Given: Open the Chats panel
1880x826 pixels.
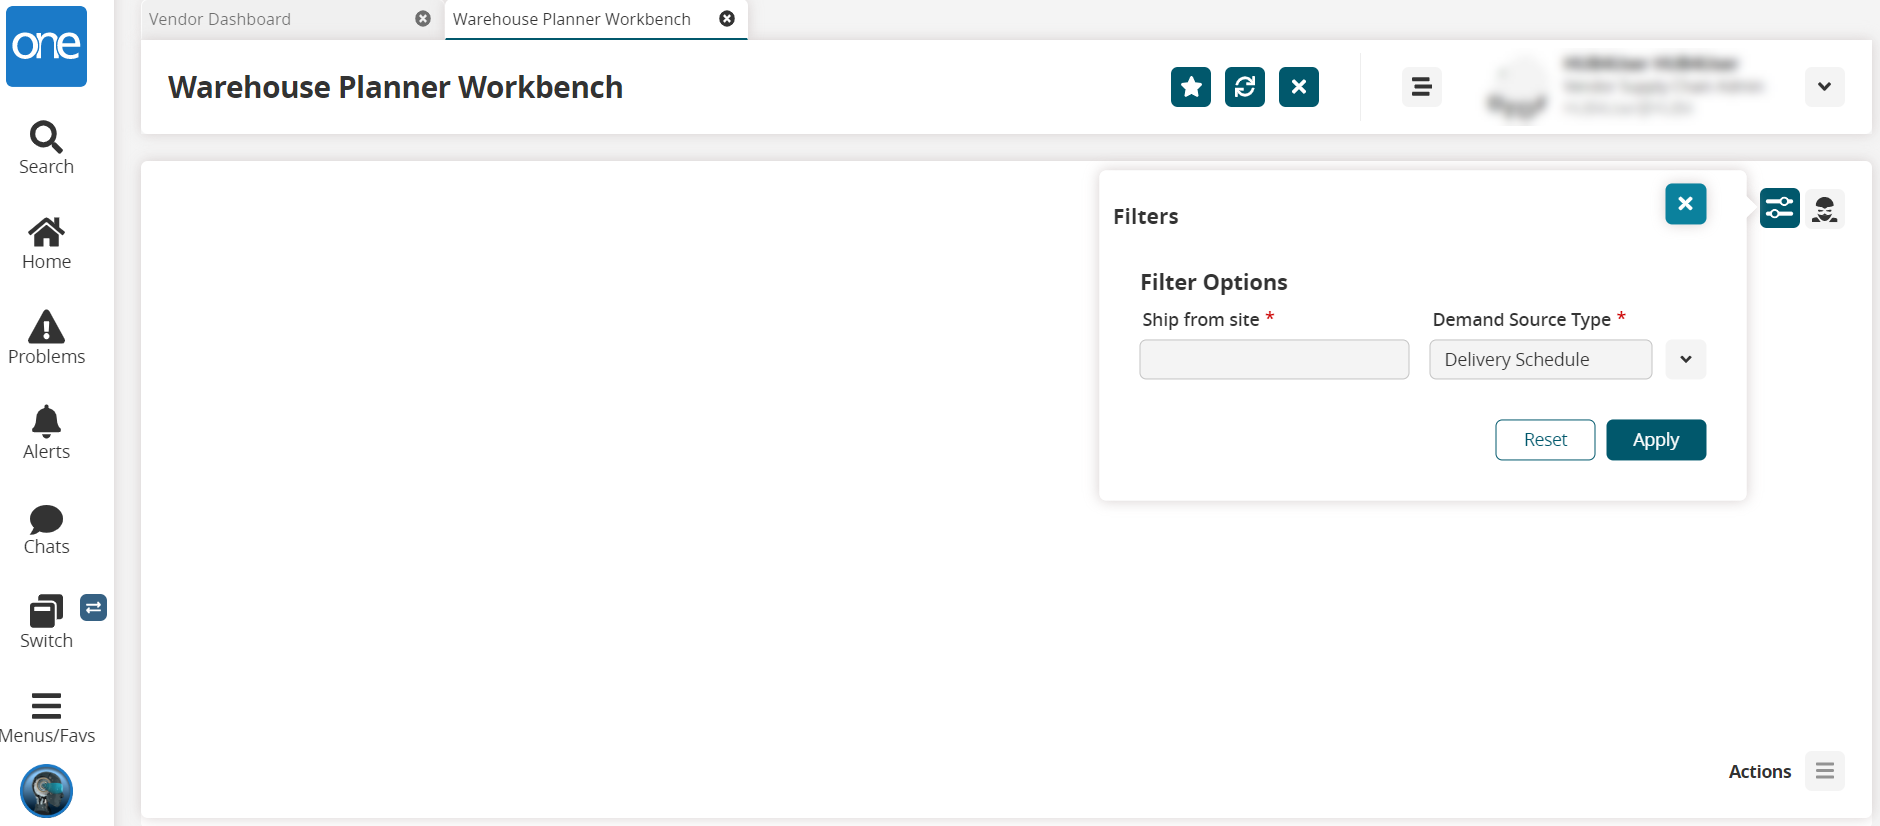Looking at the screenshot, I should (x=46, y=529).
